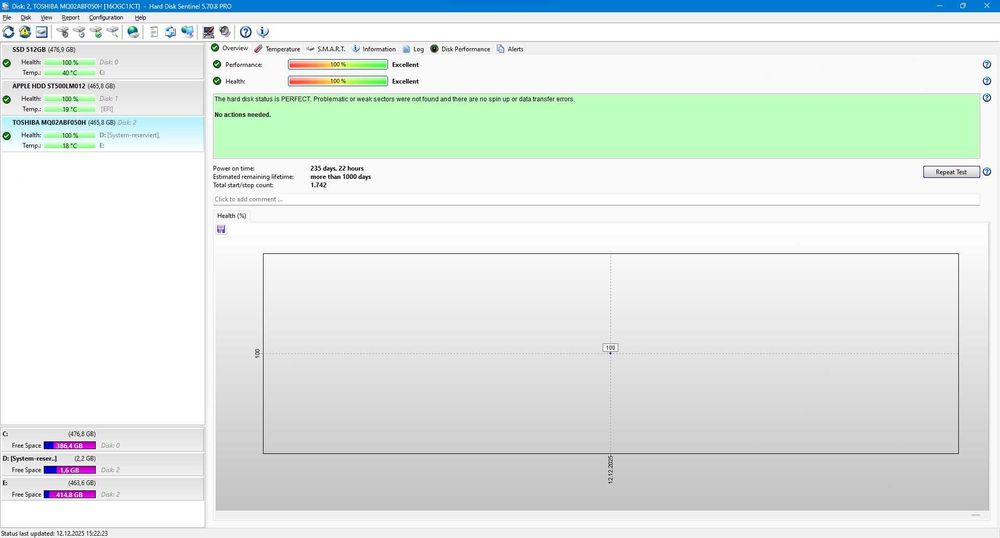The height and width of the screenshot is (538, 1000).
Task: Click help icon next to Repeat Test
Action: click(x=987, y=172)
